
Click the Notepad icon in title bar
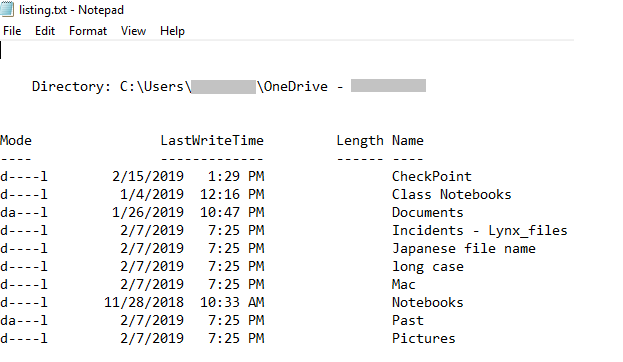click(x=7, y=9)
